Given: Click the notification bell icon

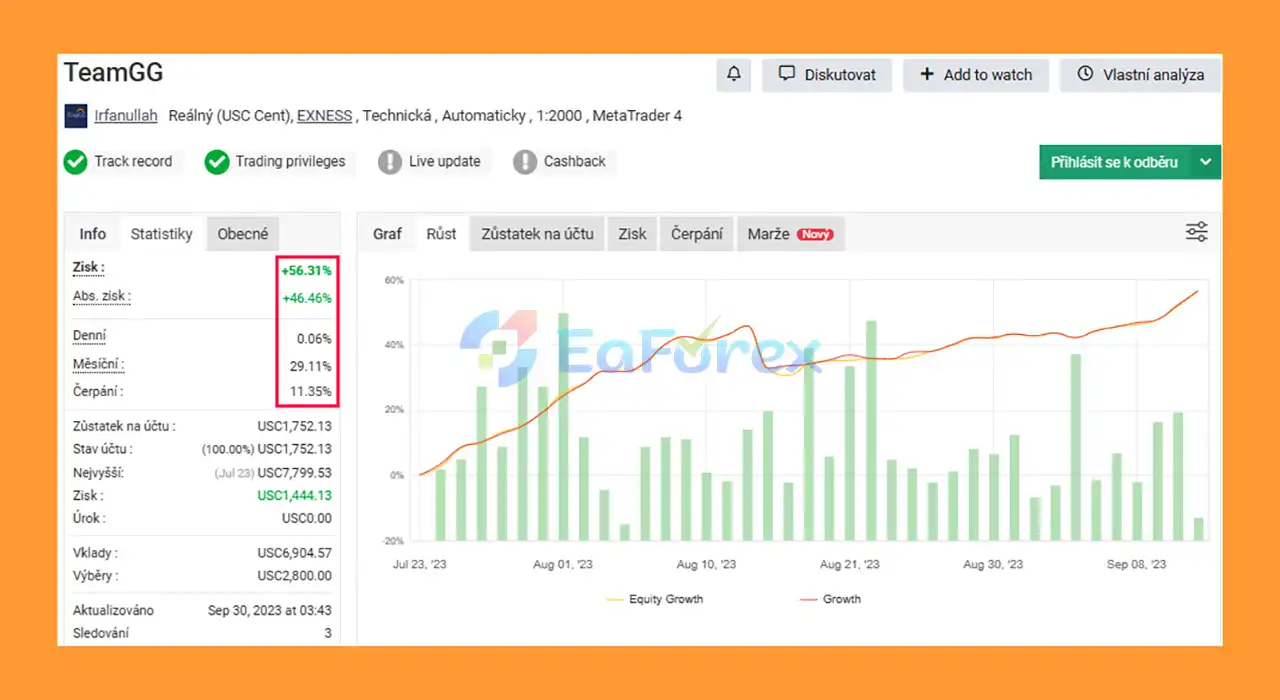Looking at the screenshot, I should click(x=734, y=75).
